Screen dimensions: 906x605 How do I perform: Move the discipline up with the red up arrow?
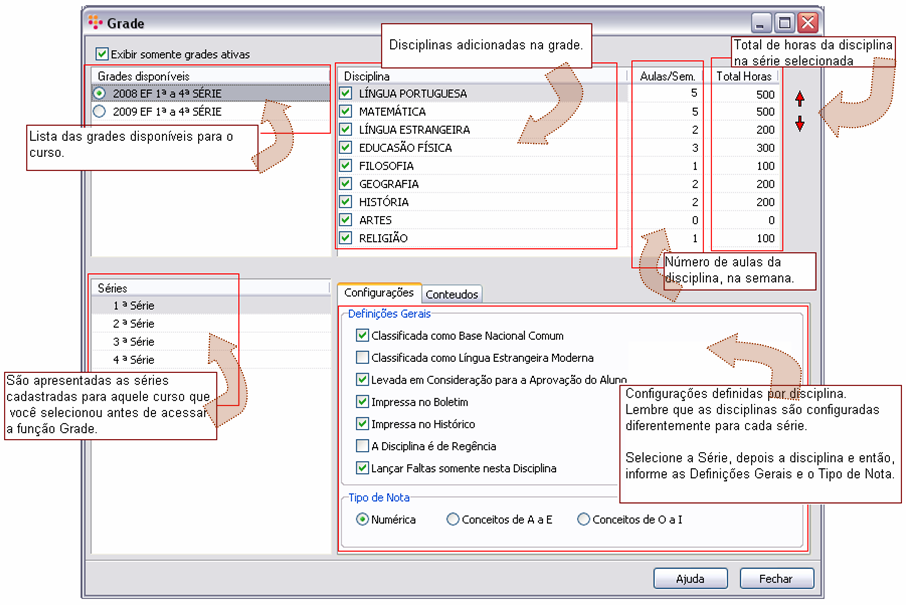point(800,99)
